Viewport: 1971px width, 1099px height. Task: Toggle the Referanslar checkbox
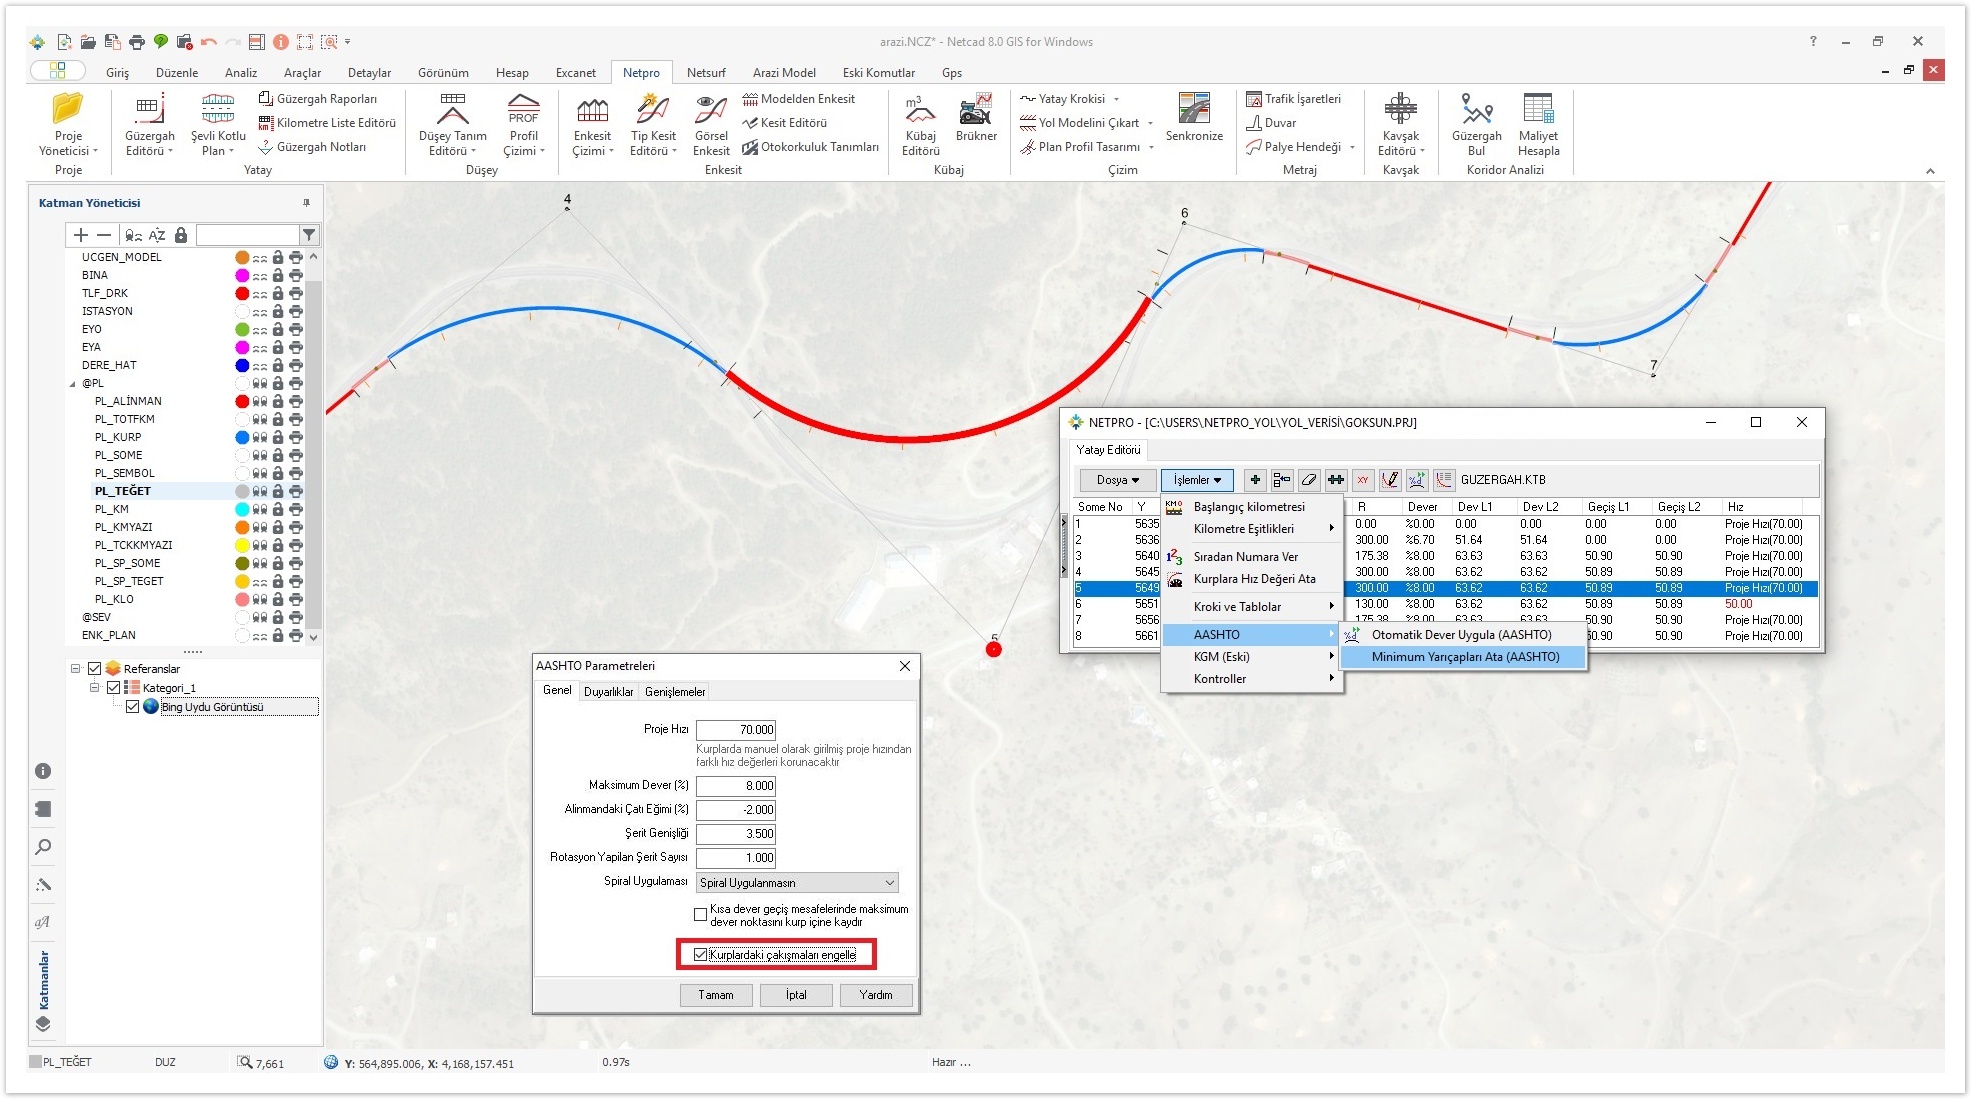pyautogui.click(x=95, y=669)
